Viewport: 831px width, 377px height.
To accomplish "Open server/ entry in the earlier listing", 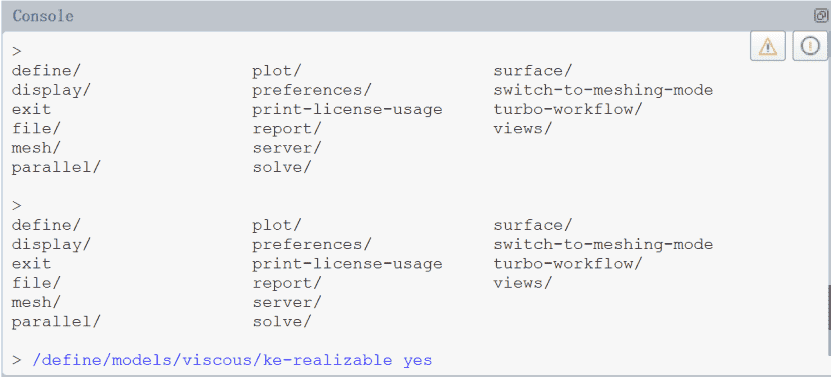I will pos(287,148).
